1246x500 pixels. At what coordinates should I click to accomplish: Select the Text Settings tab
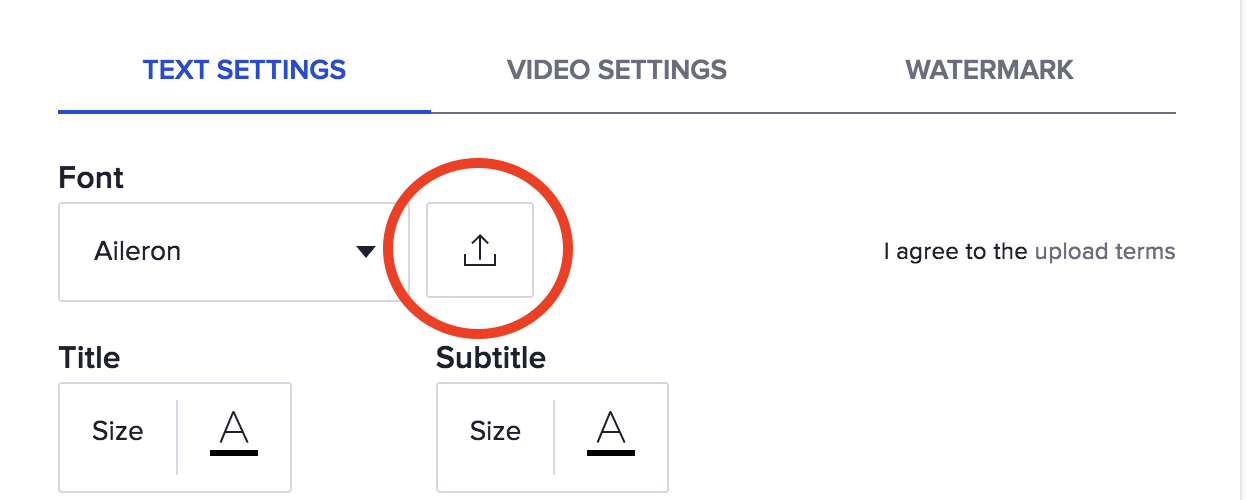pos(244,70)
